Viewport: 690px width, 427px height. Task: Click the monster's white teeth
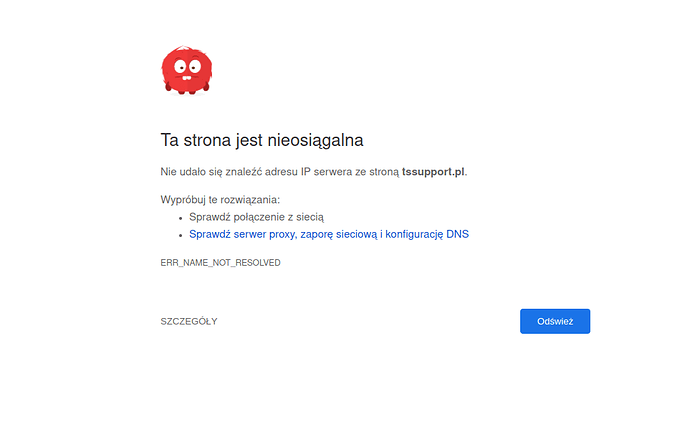pyautogui.click(x=186, y=76)
